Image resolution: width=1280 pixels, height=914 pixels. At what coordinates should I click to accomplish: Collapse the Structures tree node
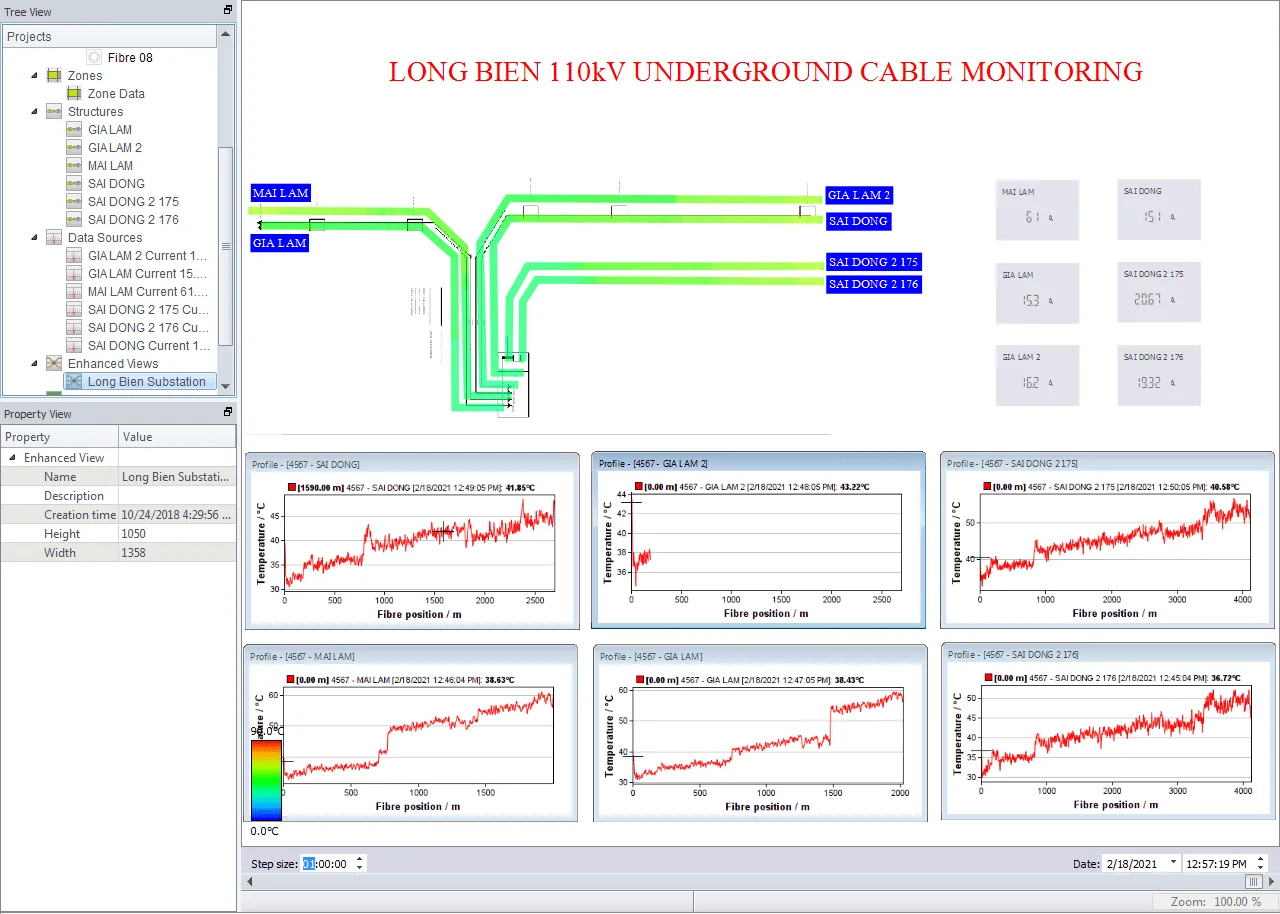pos(34,112)
